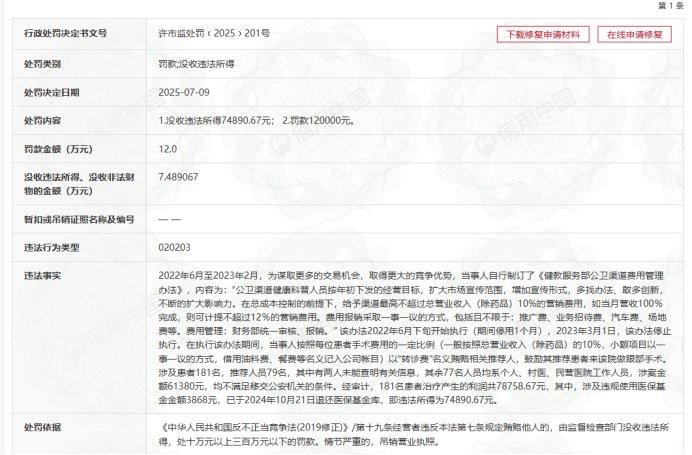
Task: Click the fine amount value 12.0
Action: pyautogui.click(x=168, y=149)
